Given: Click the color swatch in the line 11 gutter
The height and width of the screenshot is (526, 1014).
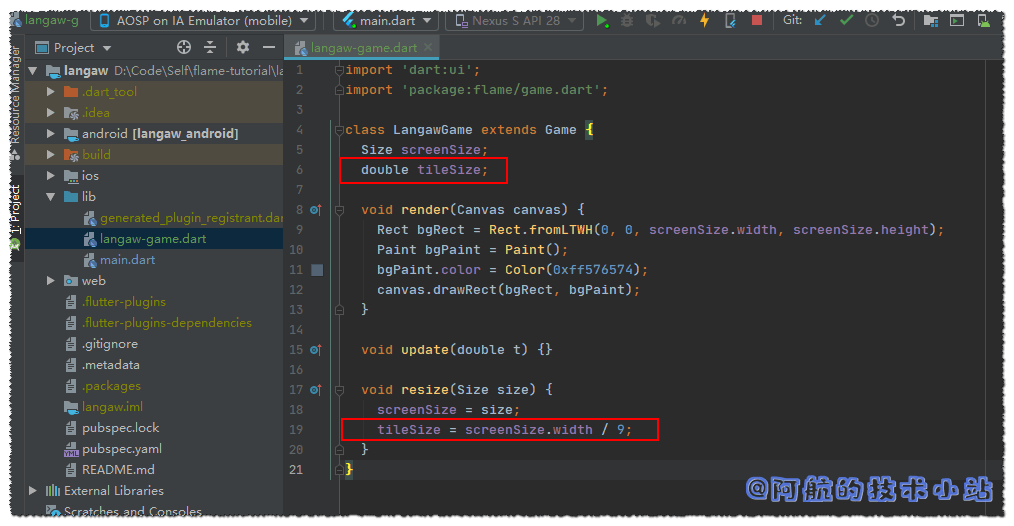Looking at the screenshot, I should (x=317, y=270).
